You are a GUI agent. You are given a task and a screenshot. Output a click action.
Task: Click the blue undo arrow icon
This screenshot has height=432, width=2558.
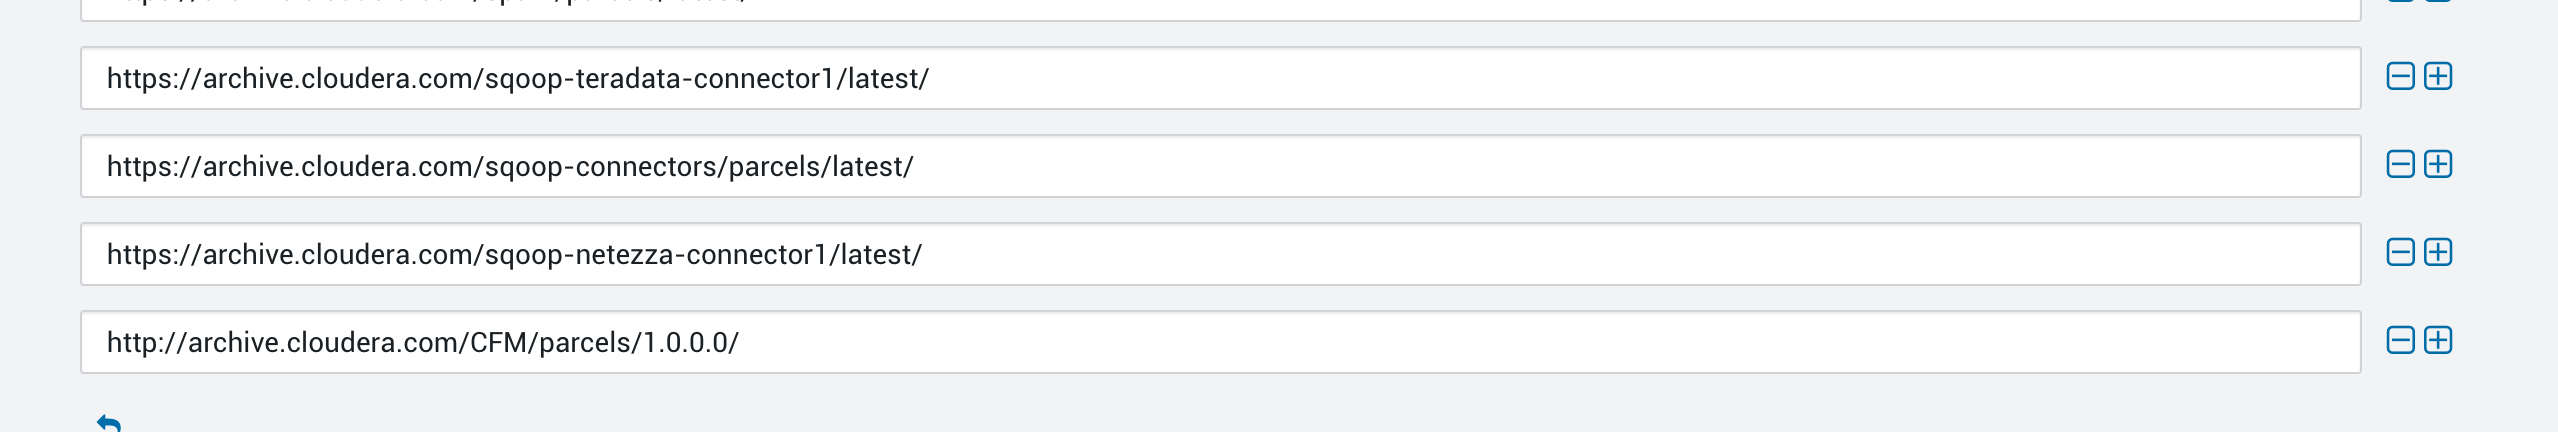tap(109, 423)
